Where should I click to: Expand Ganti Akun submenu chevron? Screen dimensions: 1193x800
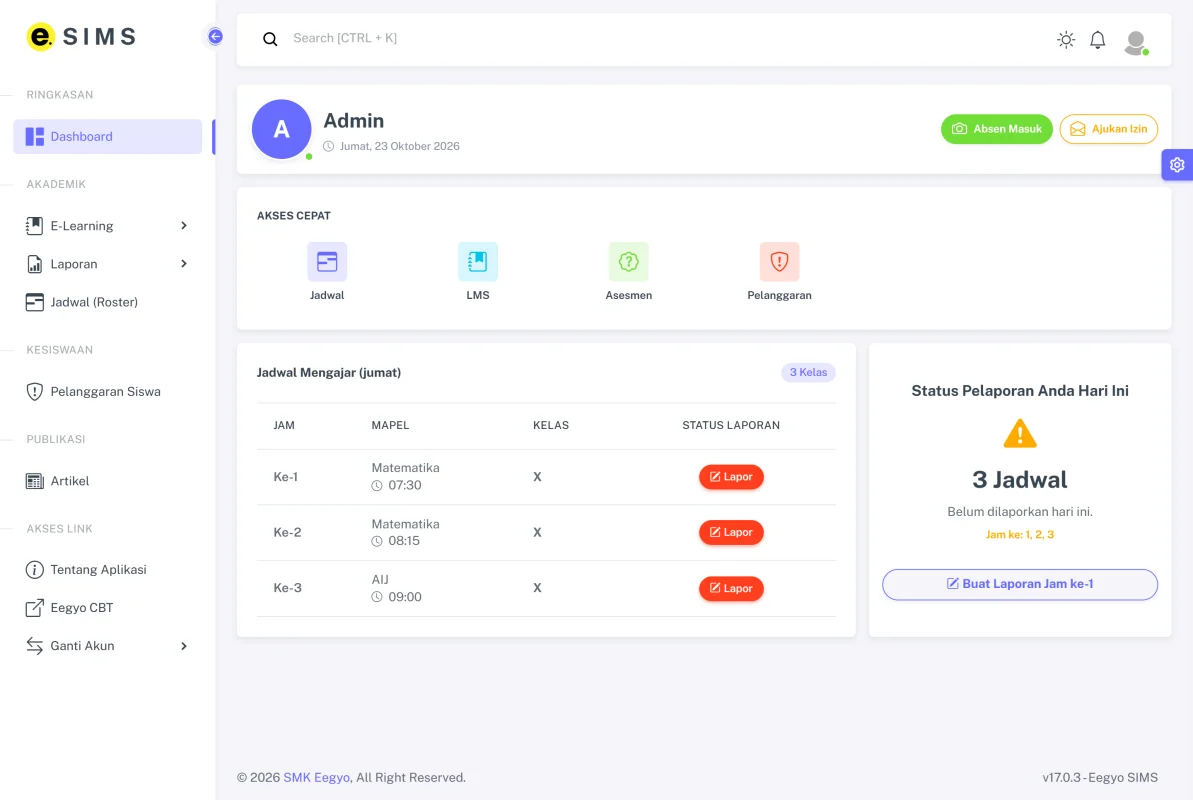tap(183, 645)
